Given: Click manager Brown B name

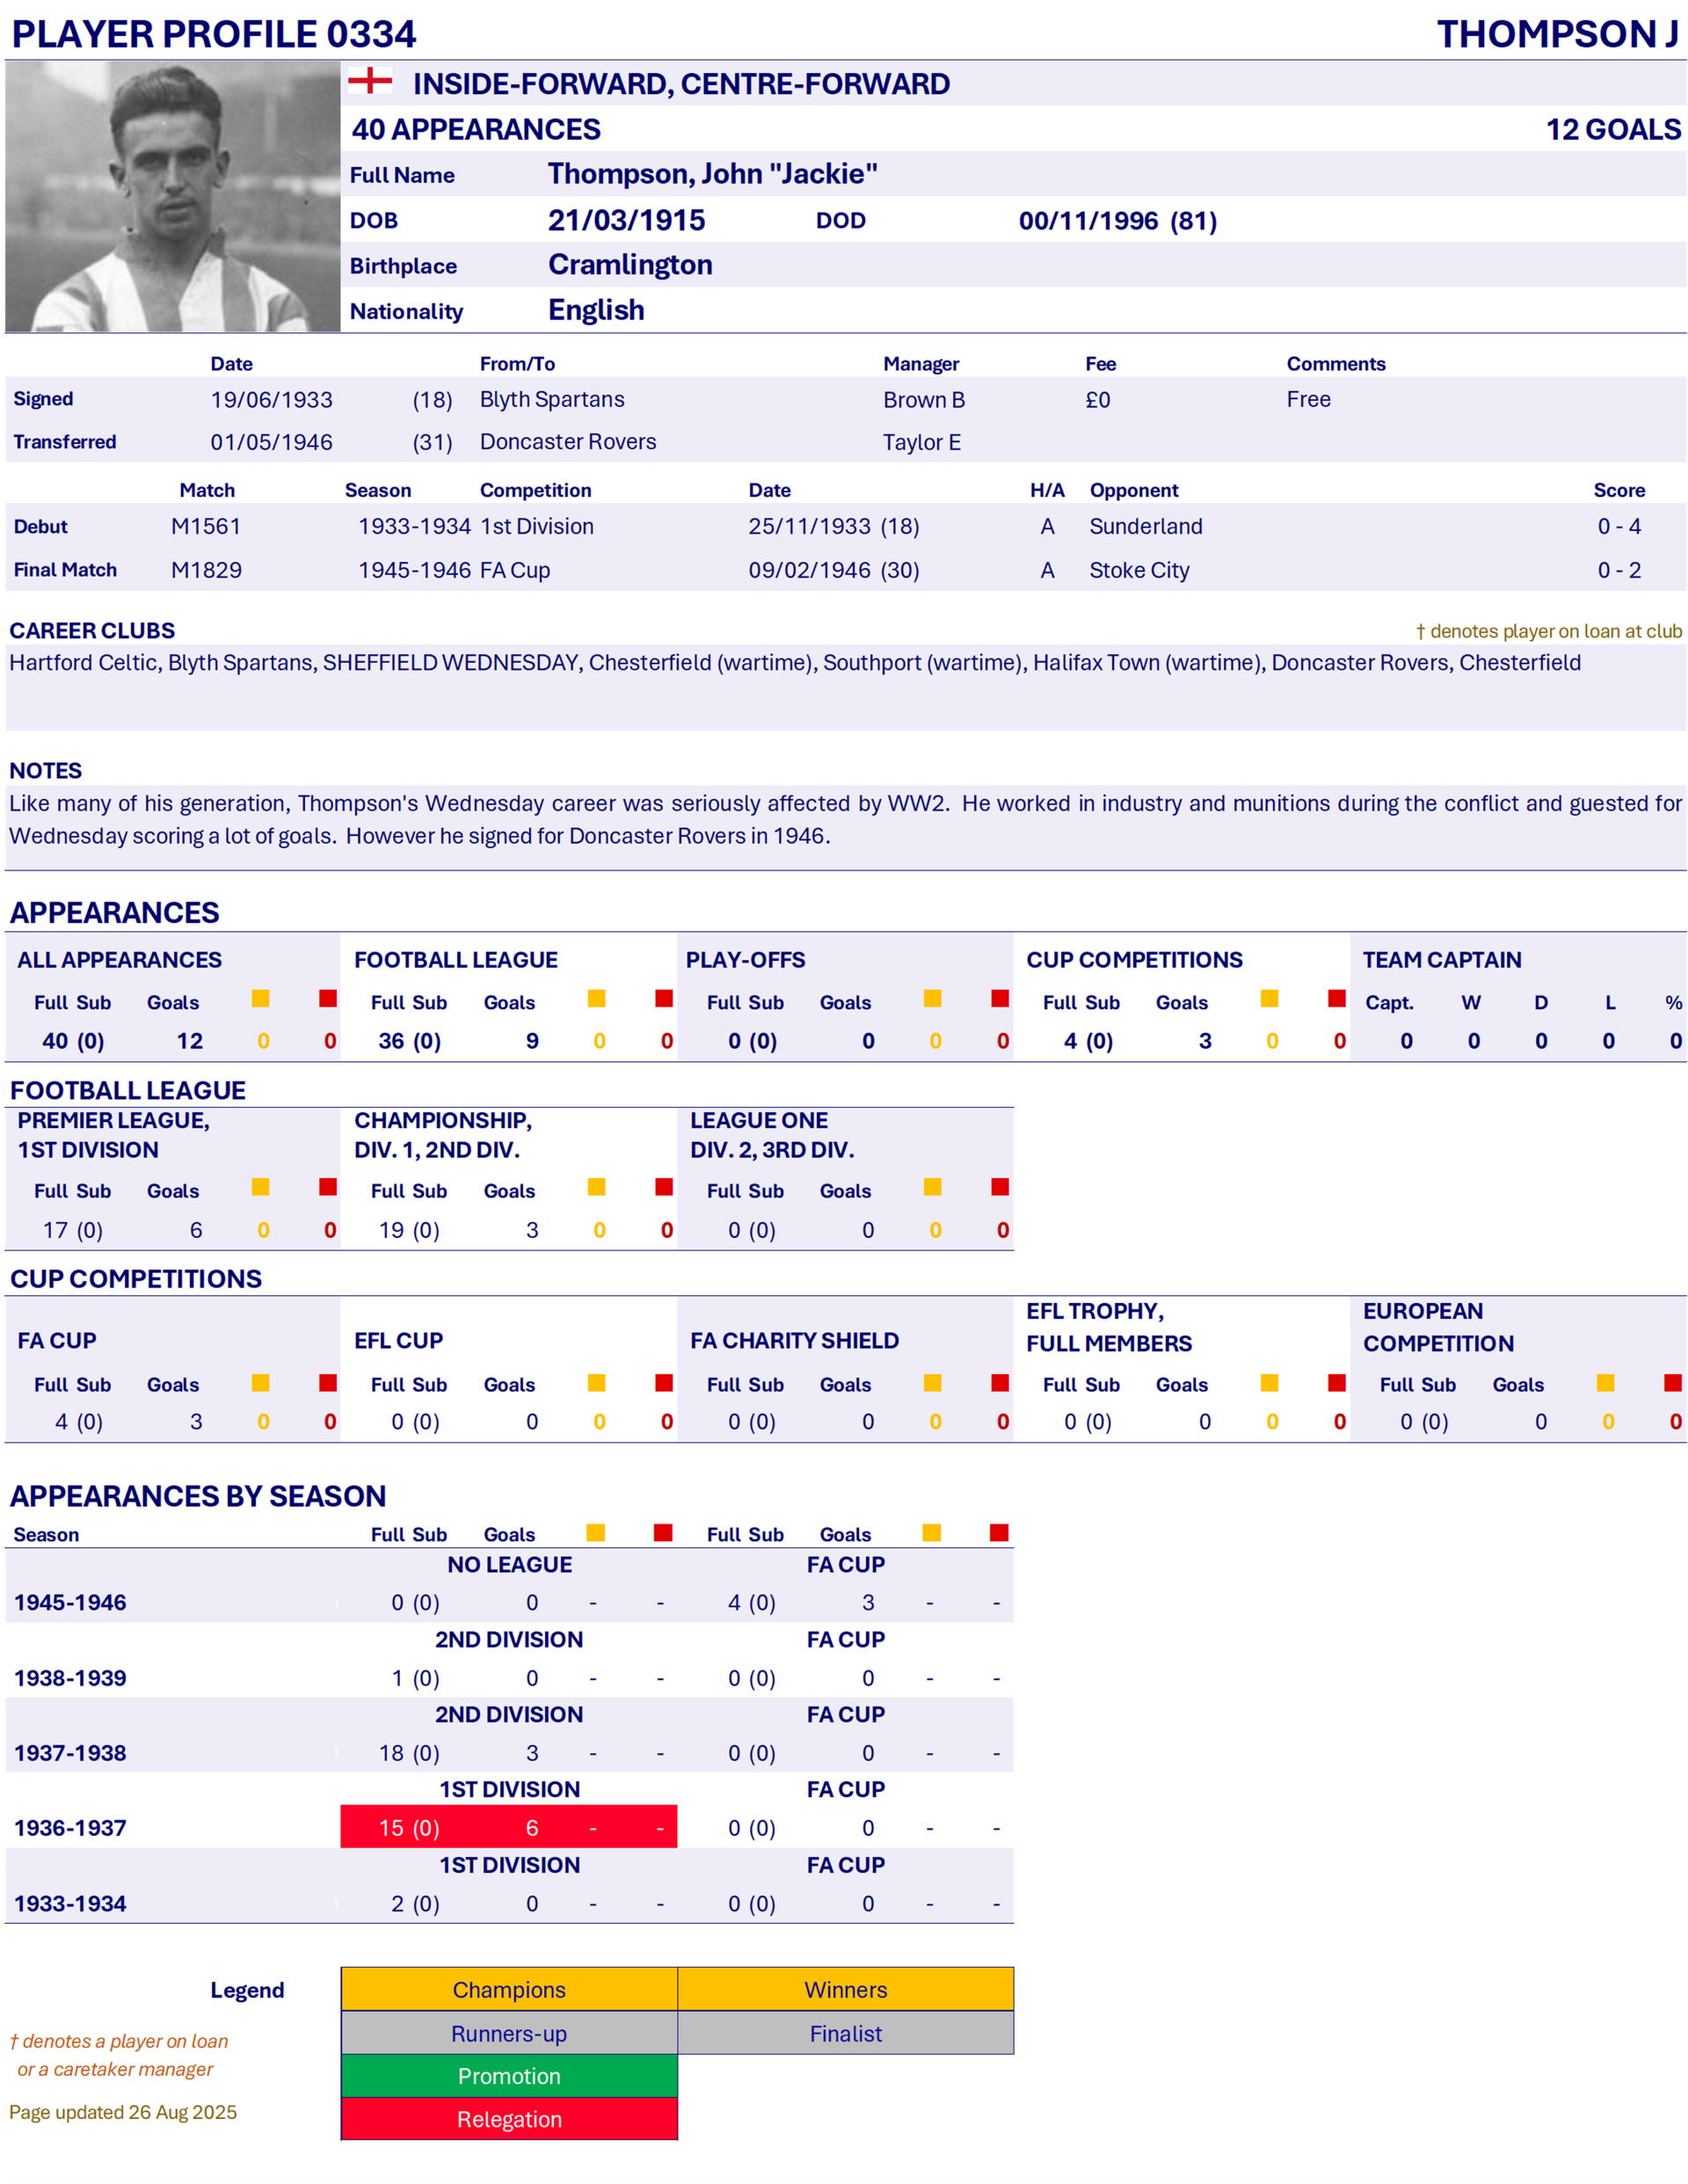Looking at the screenshot, I should (x=924, y=400).
